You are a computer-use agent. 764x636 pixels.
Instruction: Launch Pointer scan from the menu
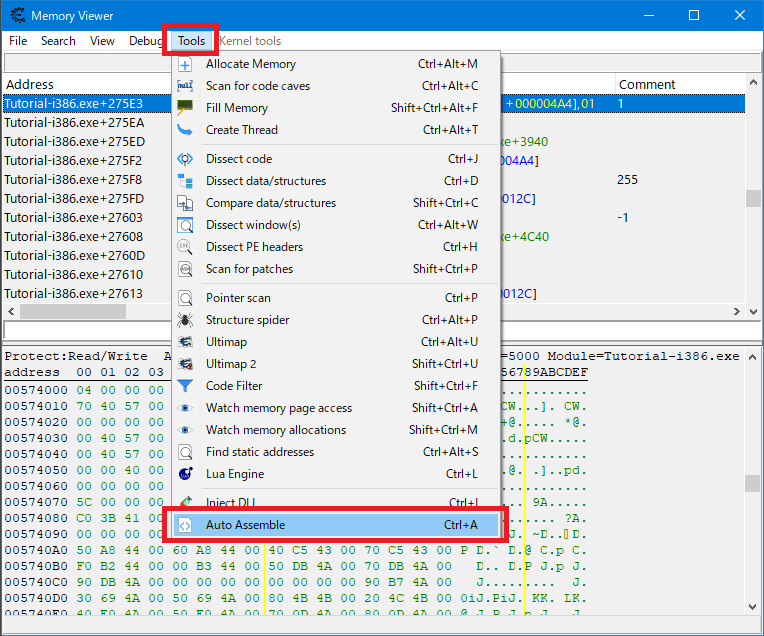[x=336, y=298]
